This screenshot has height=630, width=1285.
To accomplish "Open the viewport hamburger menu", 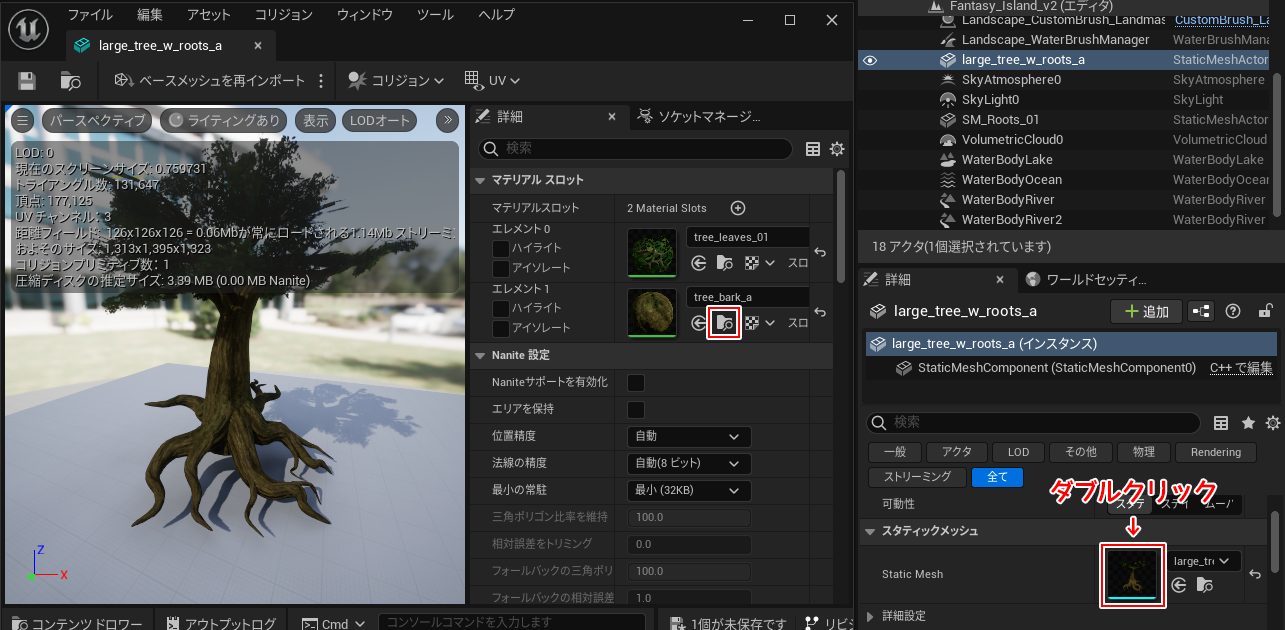I will click(x=23, y=120).
